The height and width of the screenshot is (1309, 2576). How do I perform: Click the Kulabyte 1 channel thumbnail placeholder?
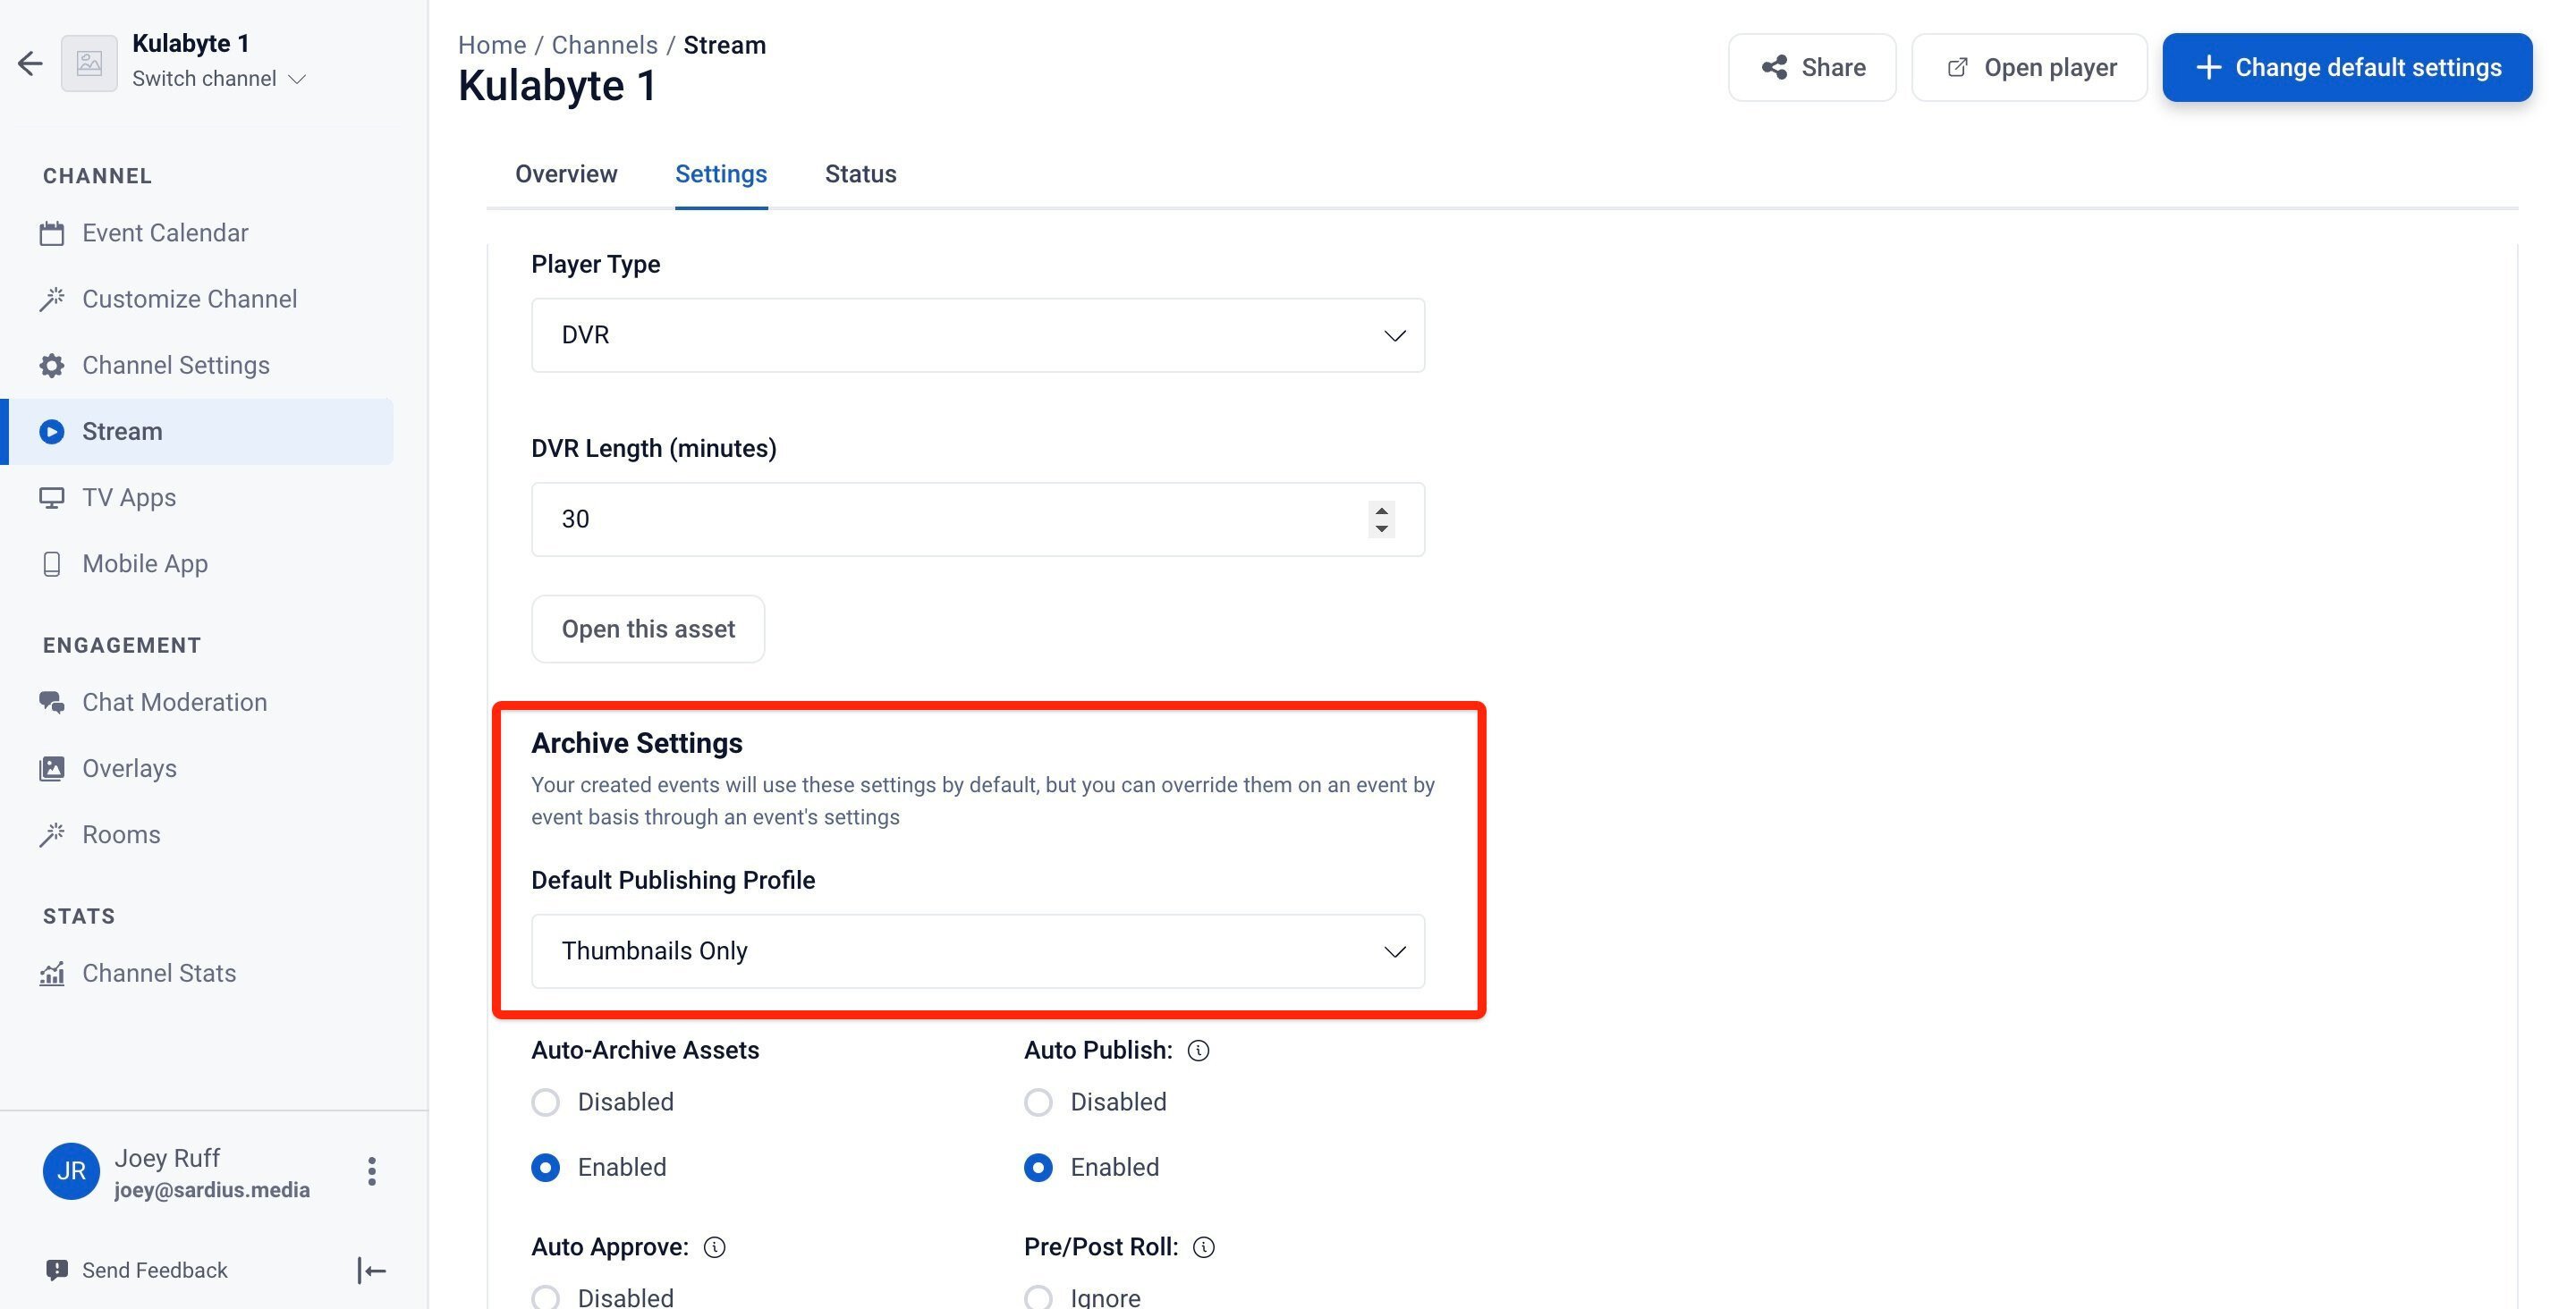pos(89,63)
